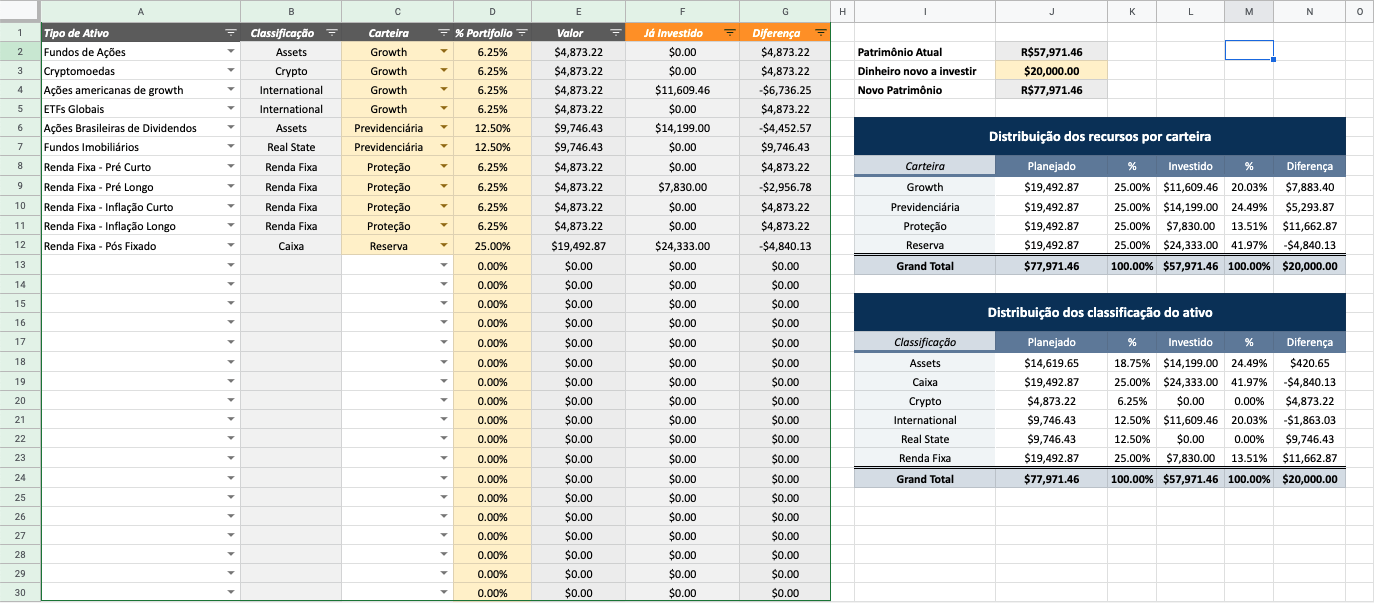Open Proteção dropdown in Renda Fixa - Pré Curto row
The width and height of the screenshot is (1374, 603).
(444, 168)
